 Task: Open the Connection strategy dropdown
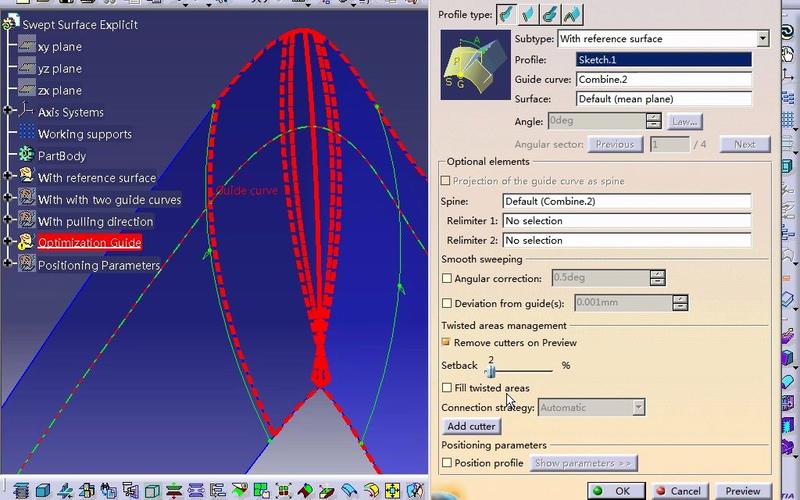point(639,407)
